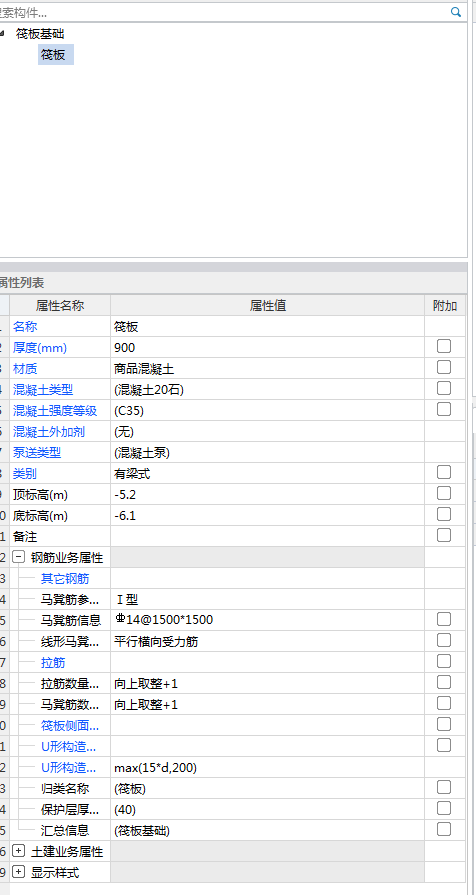
Task: Collapse the 筏板基础 tree node
Action: click(2, 34)
